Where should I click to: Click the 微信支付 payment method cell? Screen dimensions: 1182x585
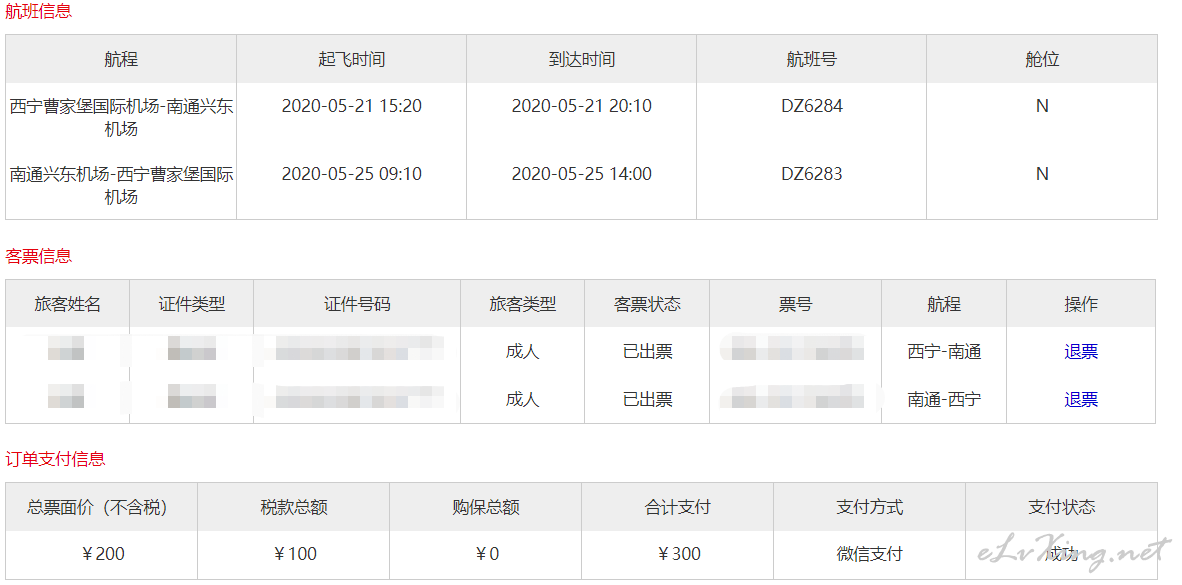point(869,554)
